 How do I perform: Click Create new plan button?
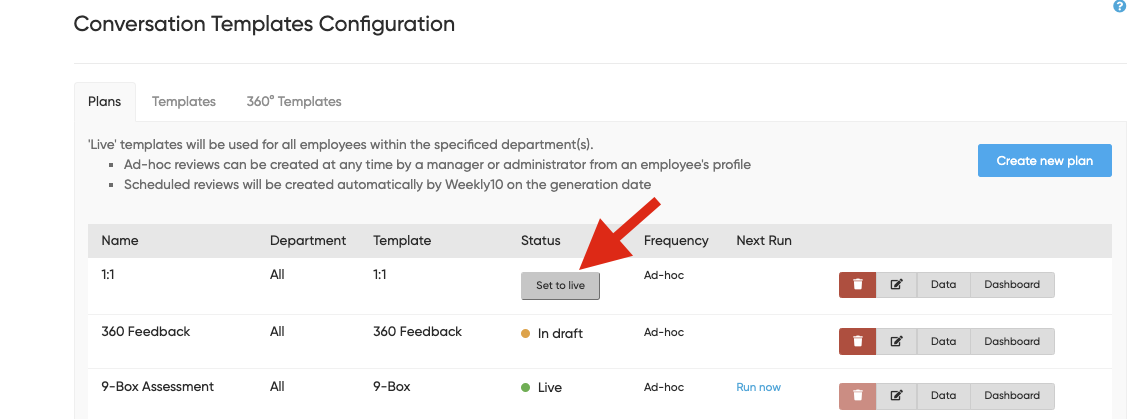coord(1045,160)
